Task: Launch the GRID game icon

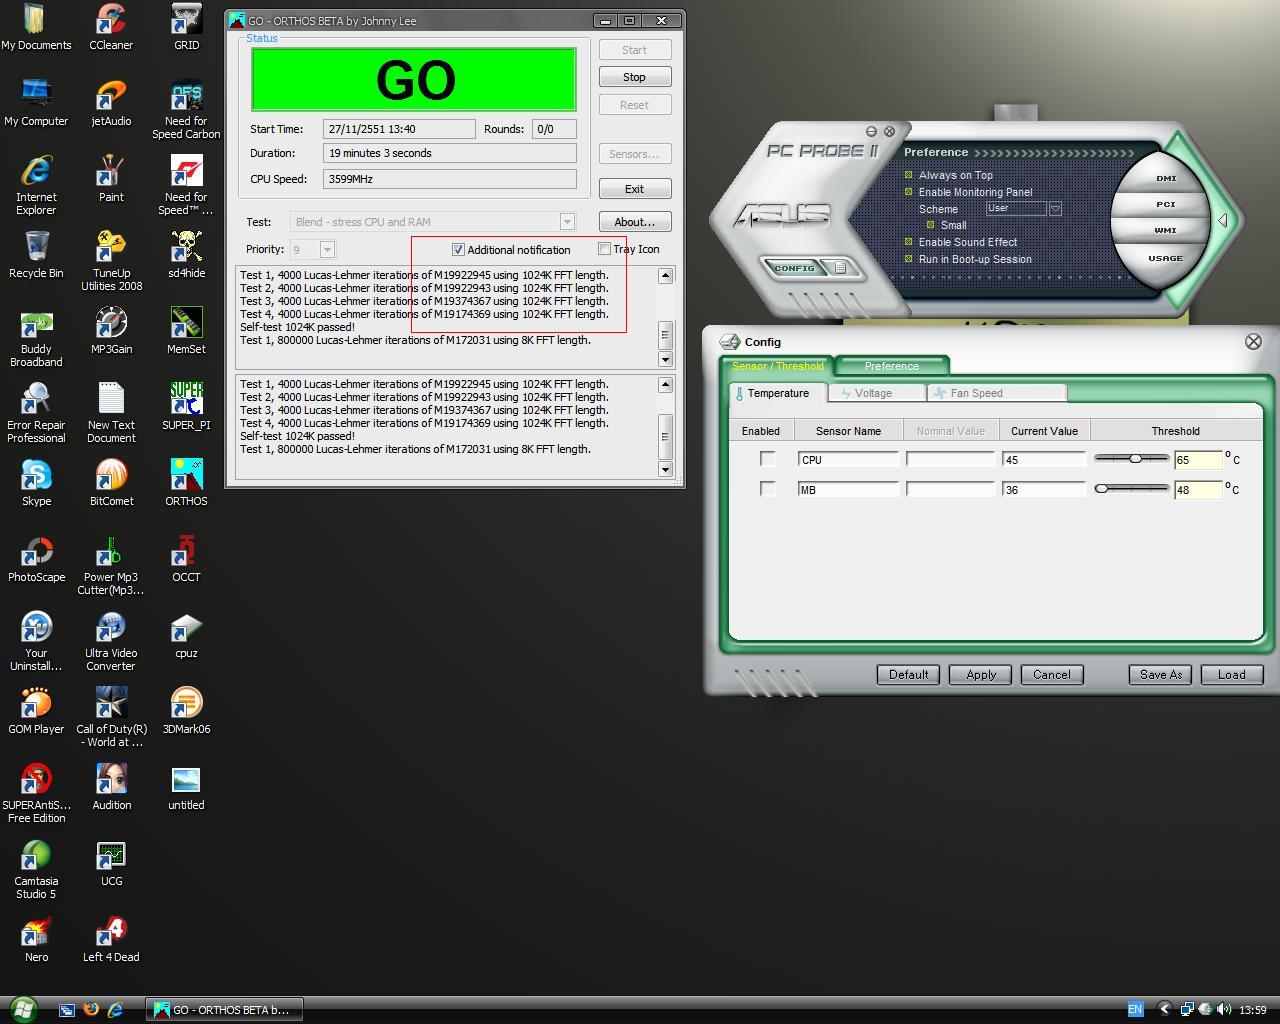Action: tap(186, 27)
